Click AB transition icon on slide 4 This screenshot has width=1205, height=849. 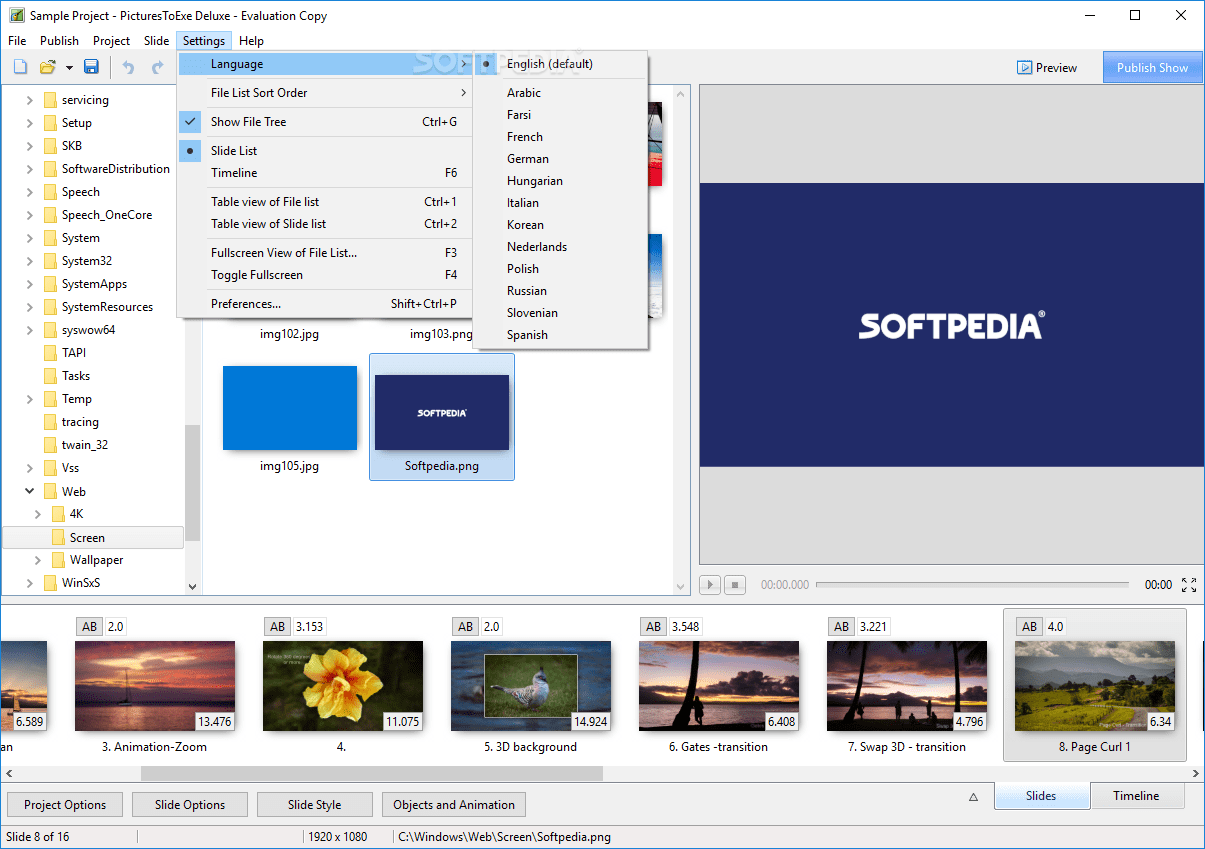click(x=278, y=626)
